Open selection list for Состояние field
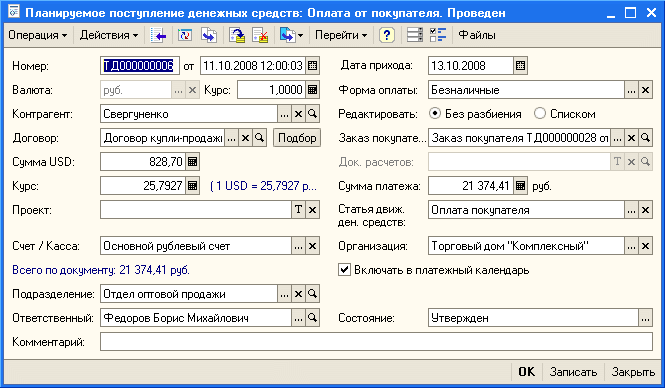The width and height of the screenshot is (665, 388). tap(645, 318)
